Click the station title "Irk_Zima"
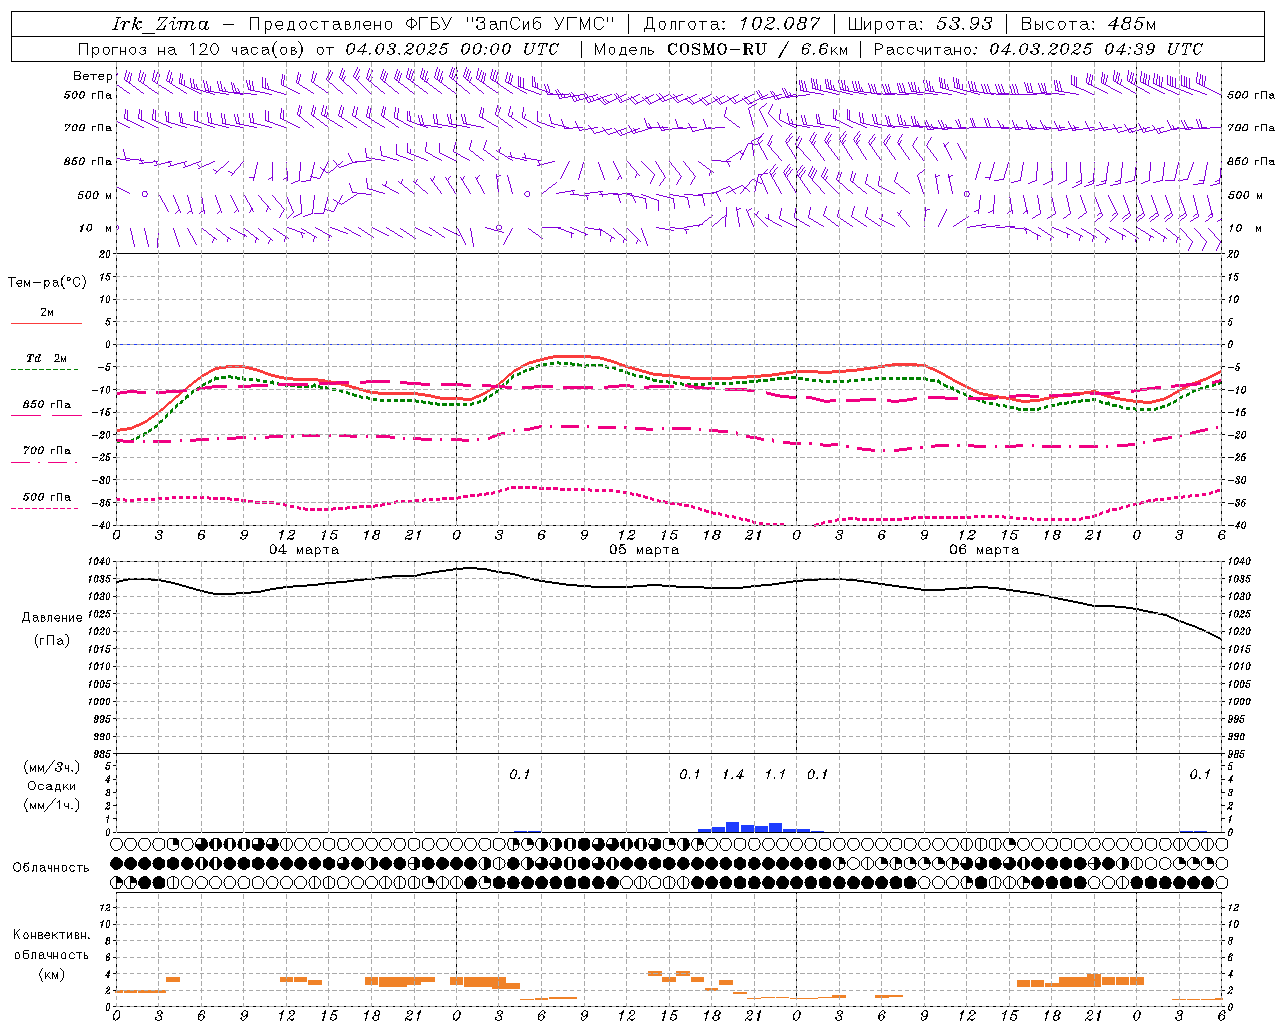Viewport: 1280px width, 1024px height. 160,24
